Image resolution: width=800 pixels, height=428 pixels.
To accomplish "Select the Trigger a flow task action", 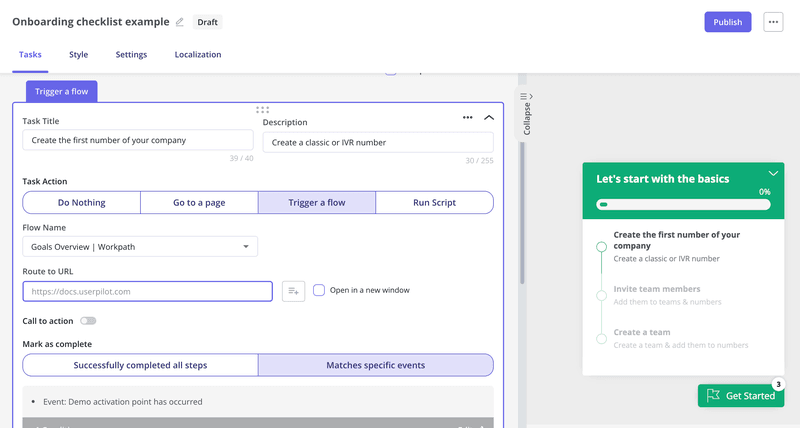I will point(317,203).
